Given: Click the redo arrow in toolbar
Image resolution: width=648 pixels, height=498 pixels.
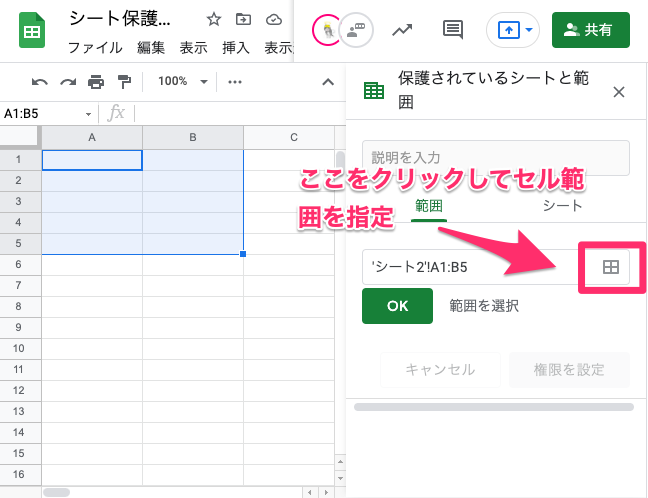Looking at the screenshot, I should [x=68, y=82].
